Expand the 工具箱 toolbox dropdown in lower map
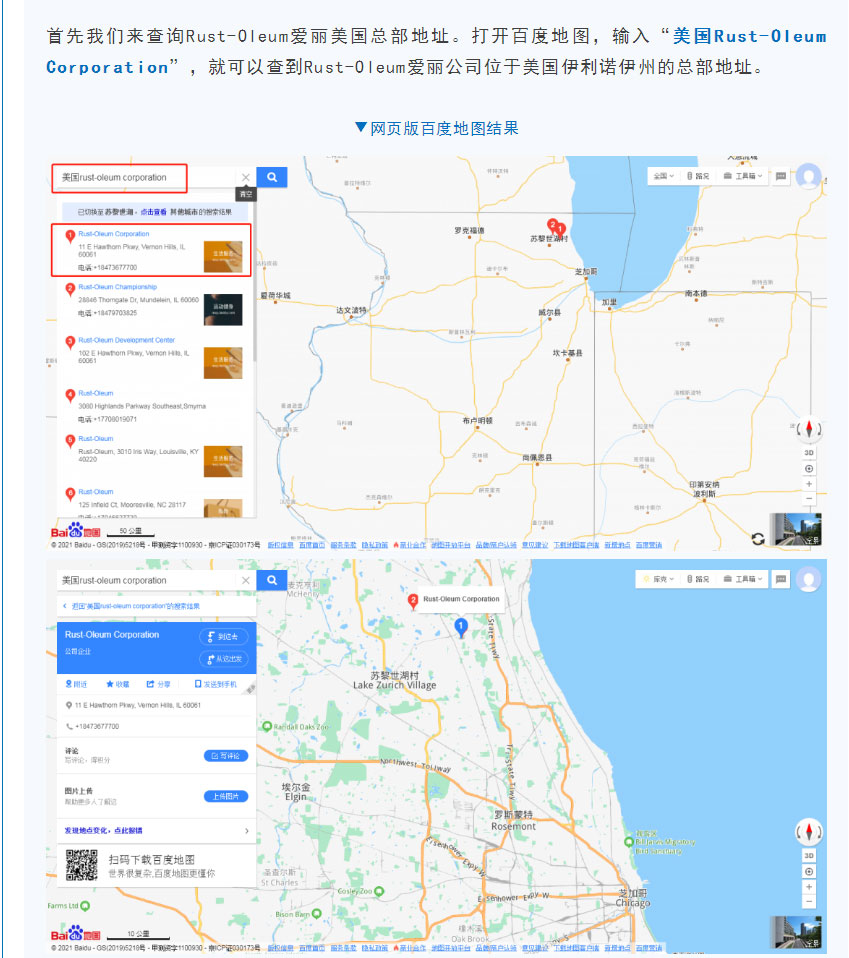The image size is (849, 958). pyautogui.click(x=743, y=579)
